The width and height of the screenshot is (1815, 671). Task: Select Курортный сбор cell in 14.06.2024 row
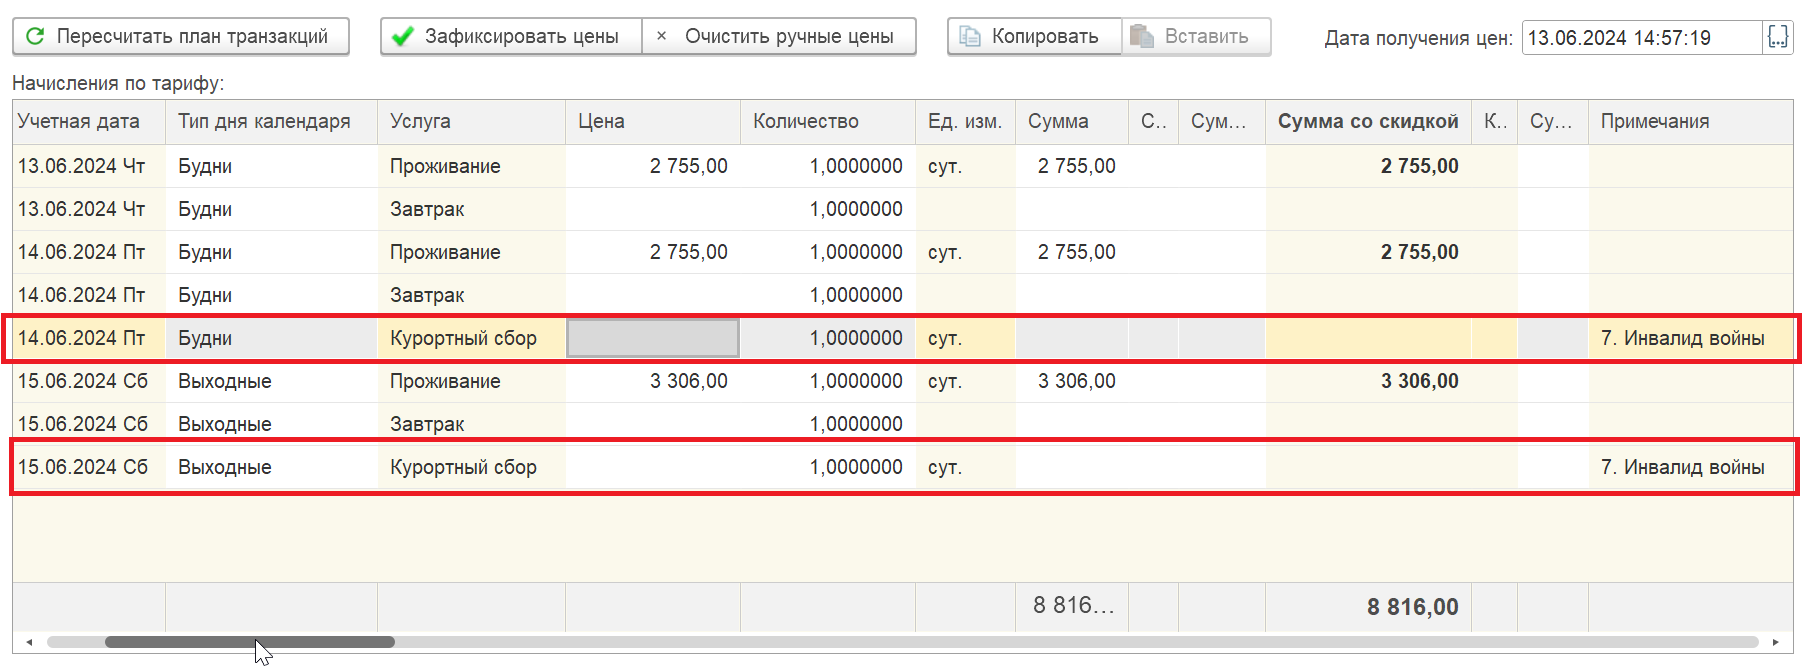pos(471,338)
